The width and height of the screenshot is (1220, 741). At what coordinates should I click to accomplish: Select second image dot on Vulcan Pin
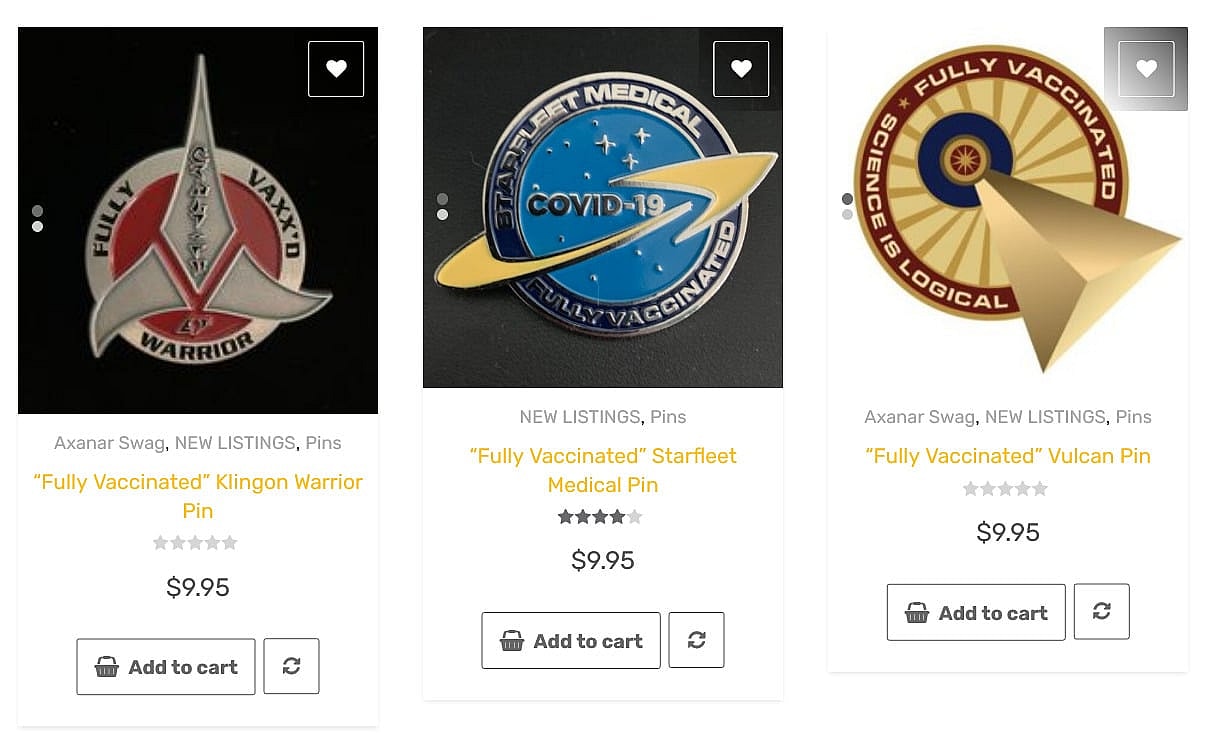click(847, 214)
